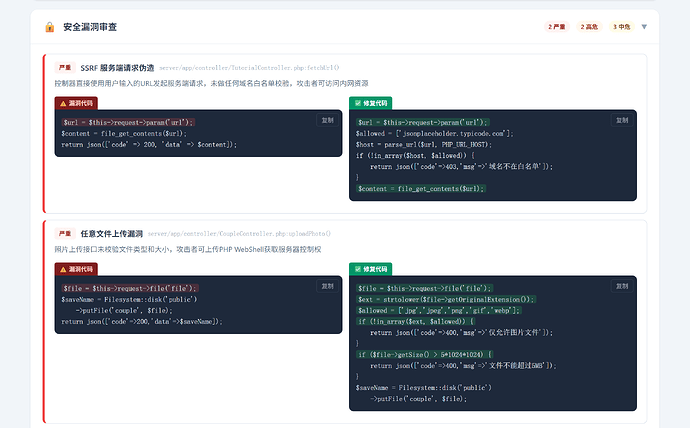Image resolution: width=690 pixels, height=428 pixels.
Task: Click the if (!in_array($ext, $allowed)) line
Action: 415,322
